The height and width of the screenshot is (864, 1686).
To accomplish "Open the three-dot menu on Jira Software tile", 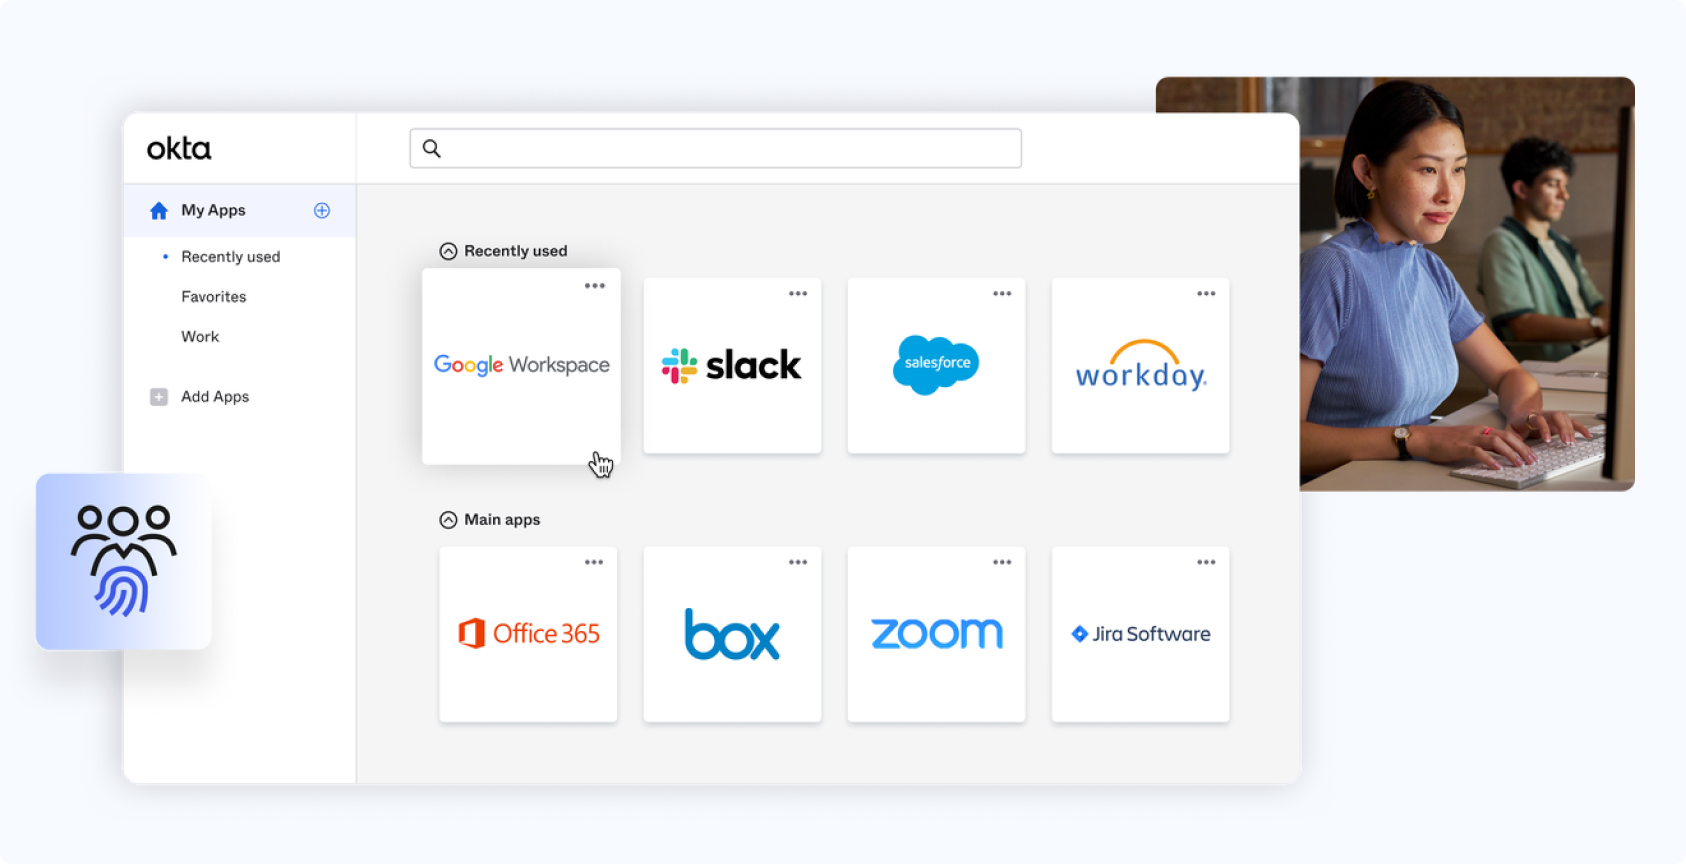I will pos(1206,562).
